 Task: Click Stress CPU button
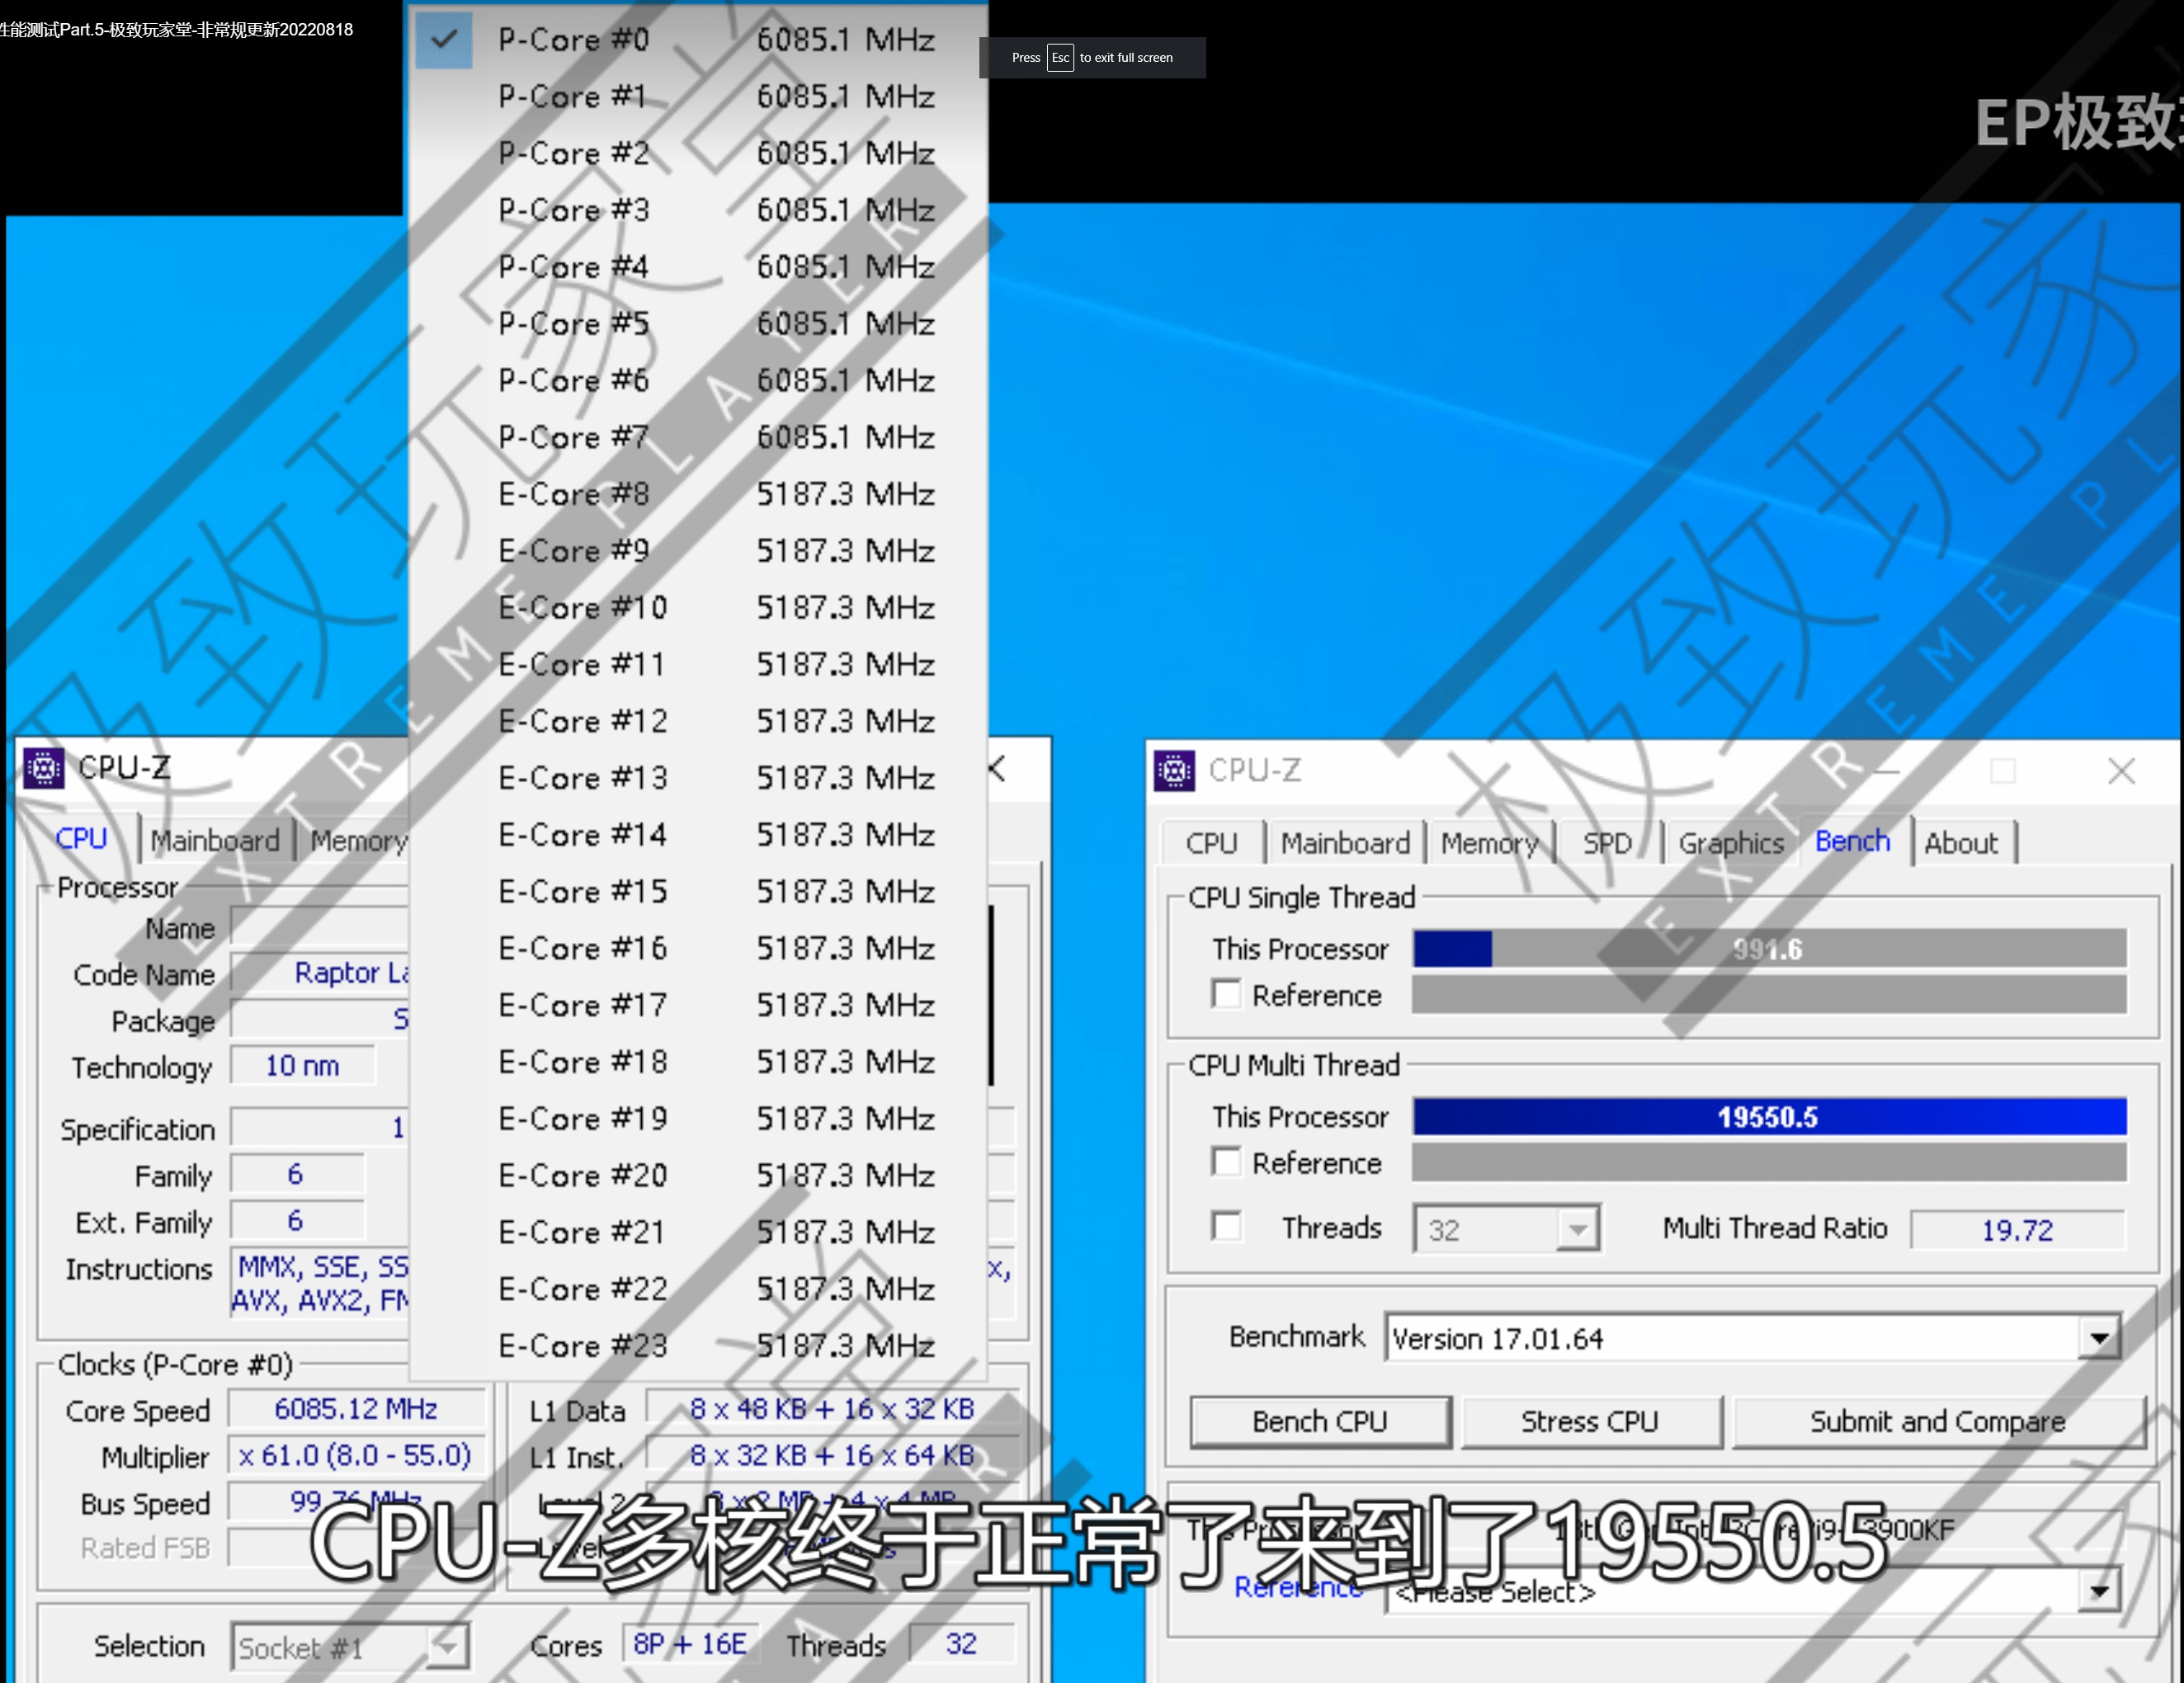(1590, 1421)
